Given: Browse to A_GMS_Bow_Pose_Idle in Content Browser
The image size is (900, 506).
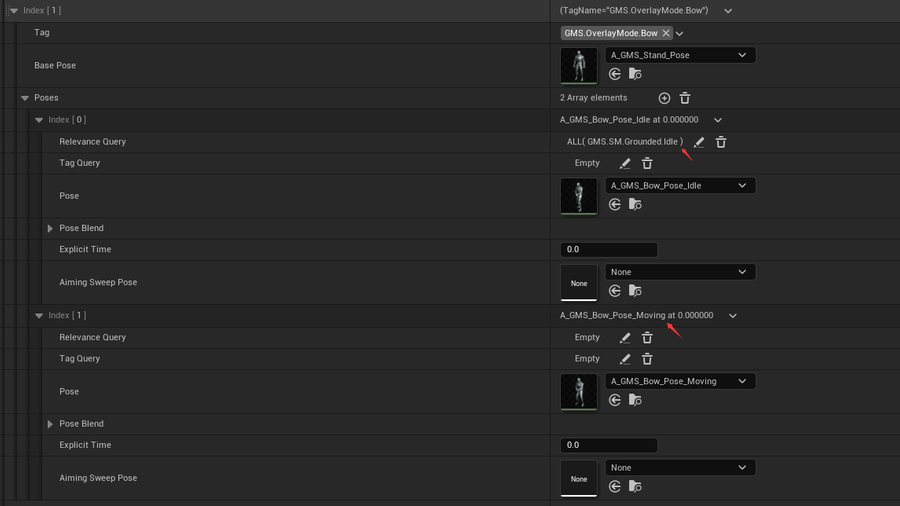Looking at the screenshot, I should click(x=635, y=204).
